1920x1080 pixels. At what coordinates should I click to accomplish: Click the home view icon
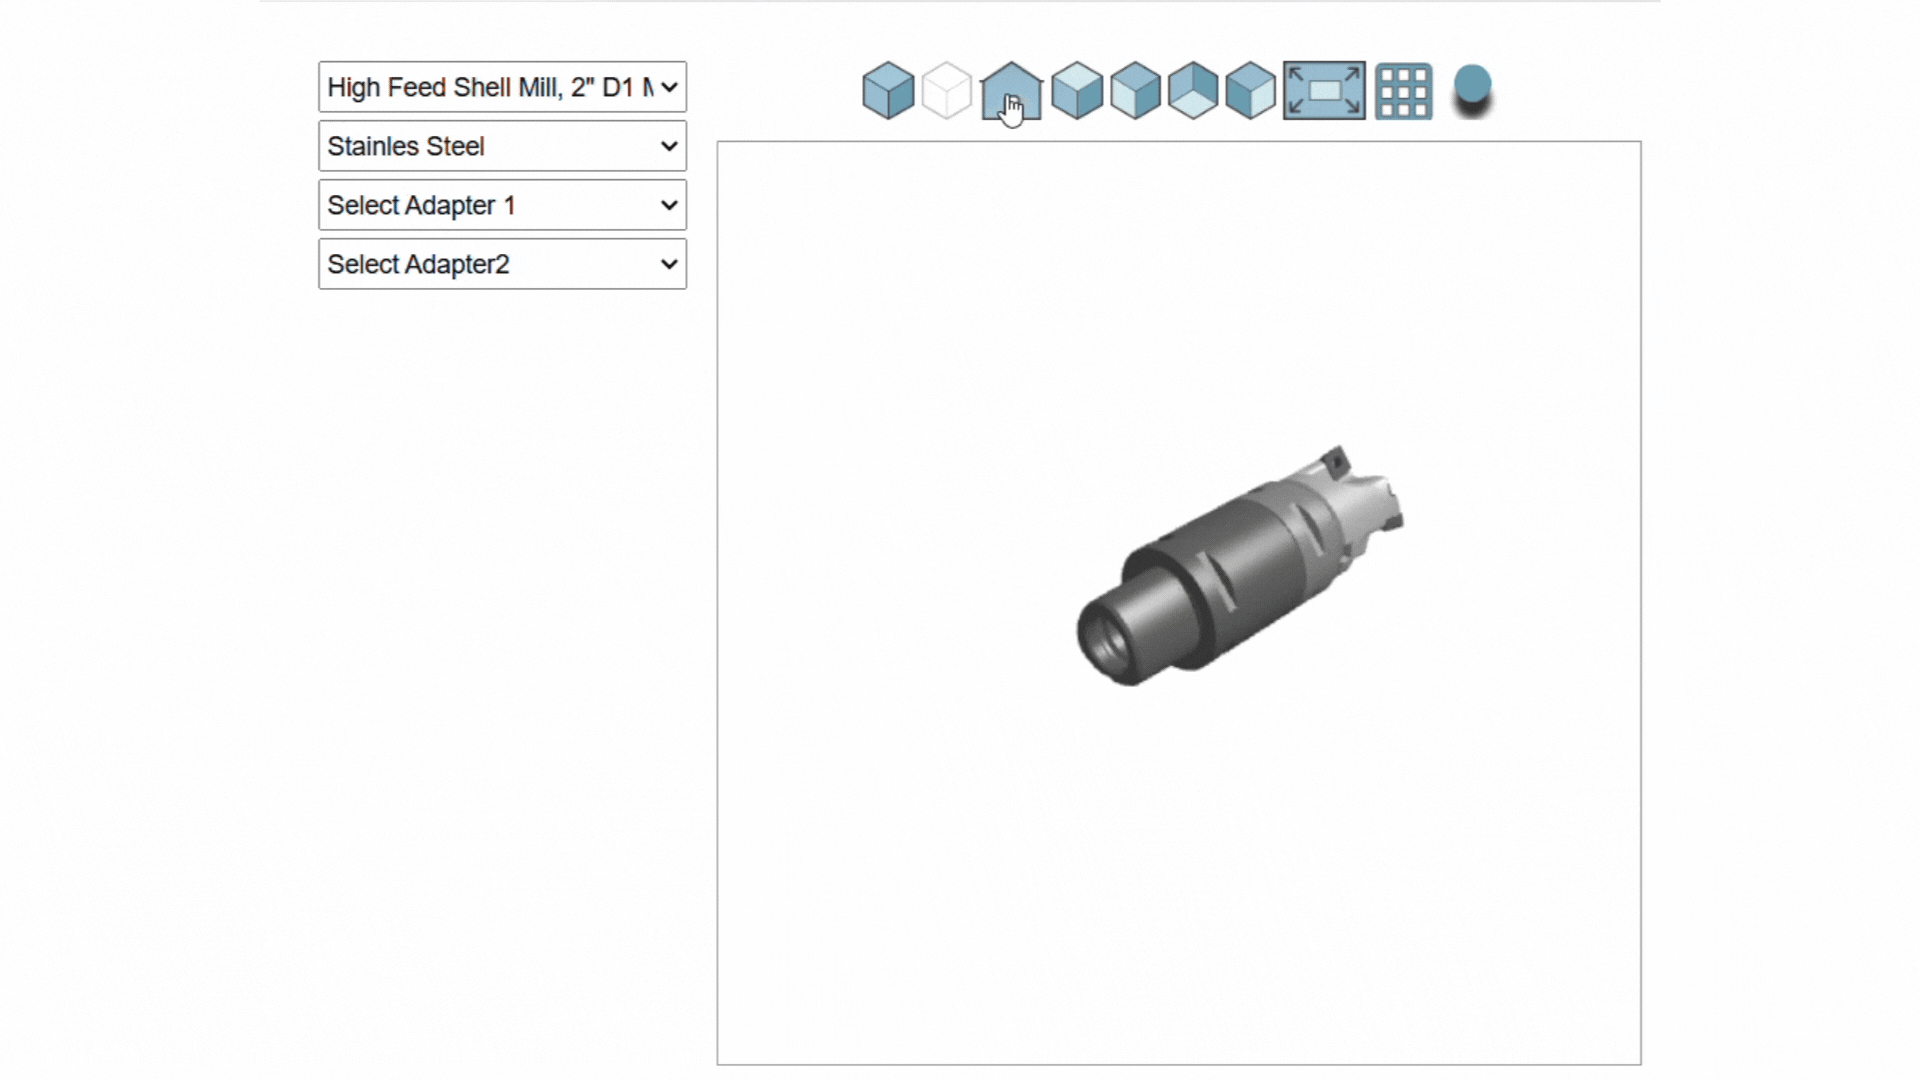click(x=1011, y=91)
